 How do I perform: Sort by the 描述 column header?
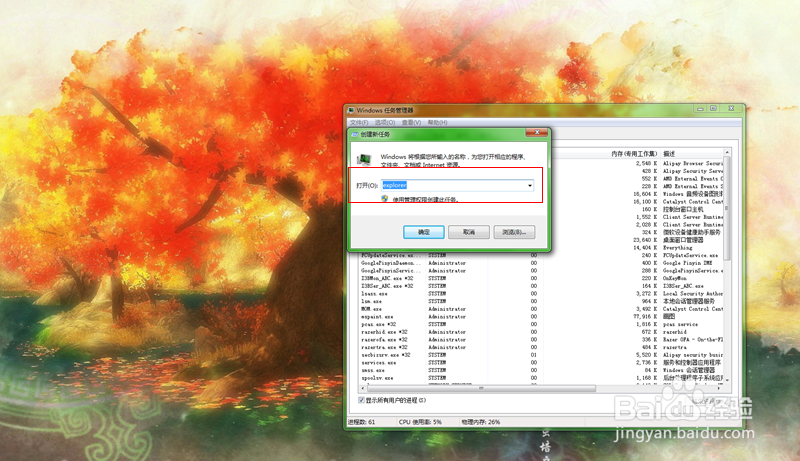(669, 153)
